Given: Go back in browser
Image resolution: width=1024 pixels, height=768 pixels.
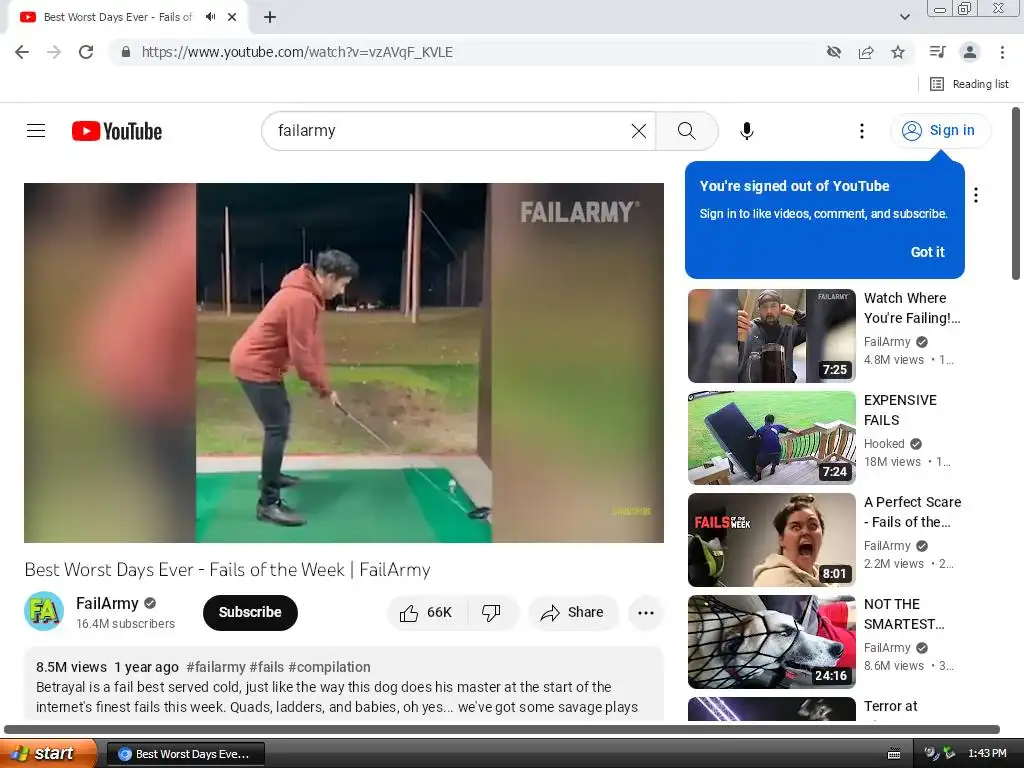Looking at the screenshot, I should pyautogui.click(x=22, y=52).
